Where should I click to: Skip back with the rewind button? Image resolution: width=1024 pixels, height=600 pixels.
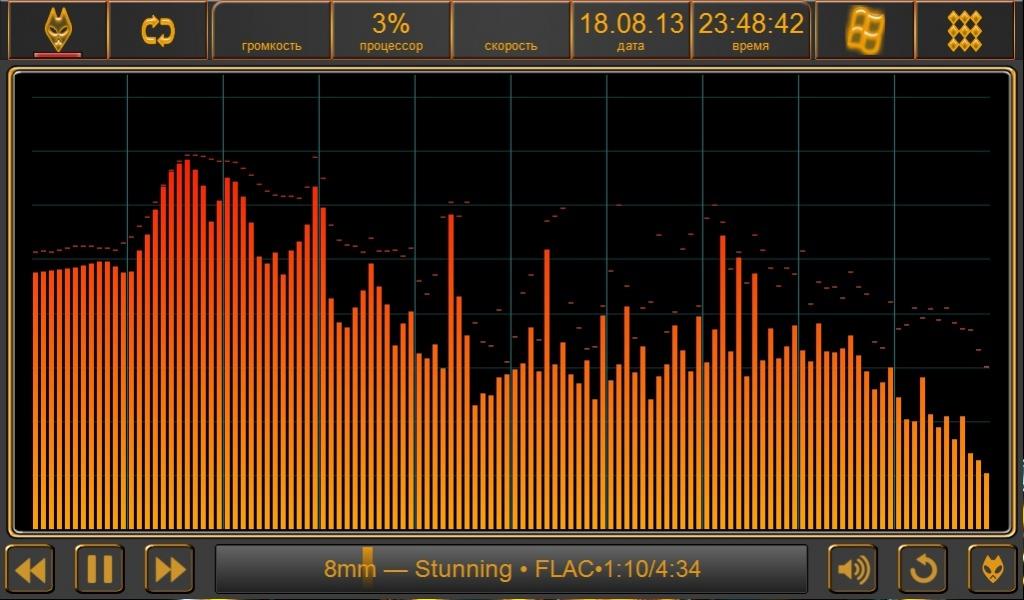[30, 570]
